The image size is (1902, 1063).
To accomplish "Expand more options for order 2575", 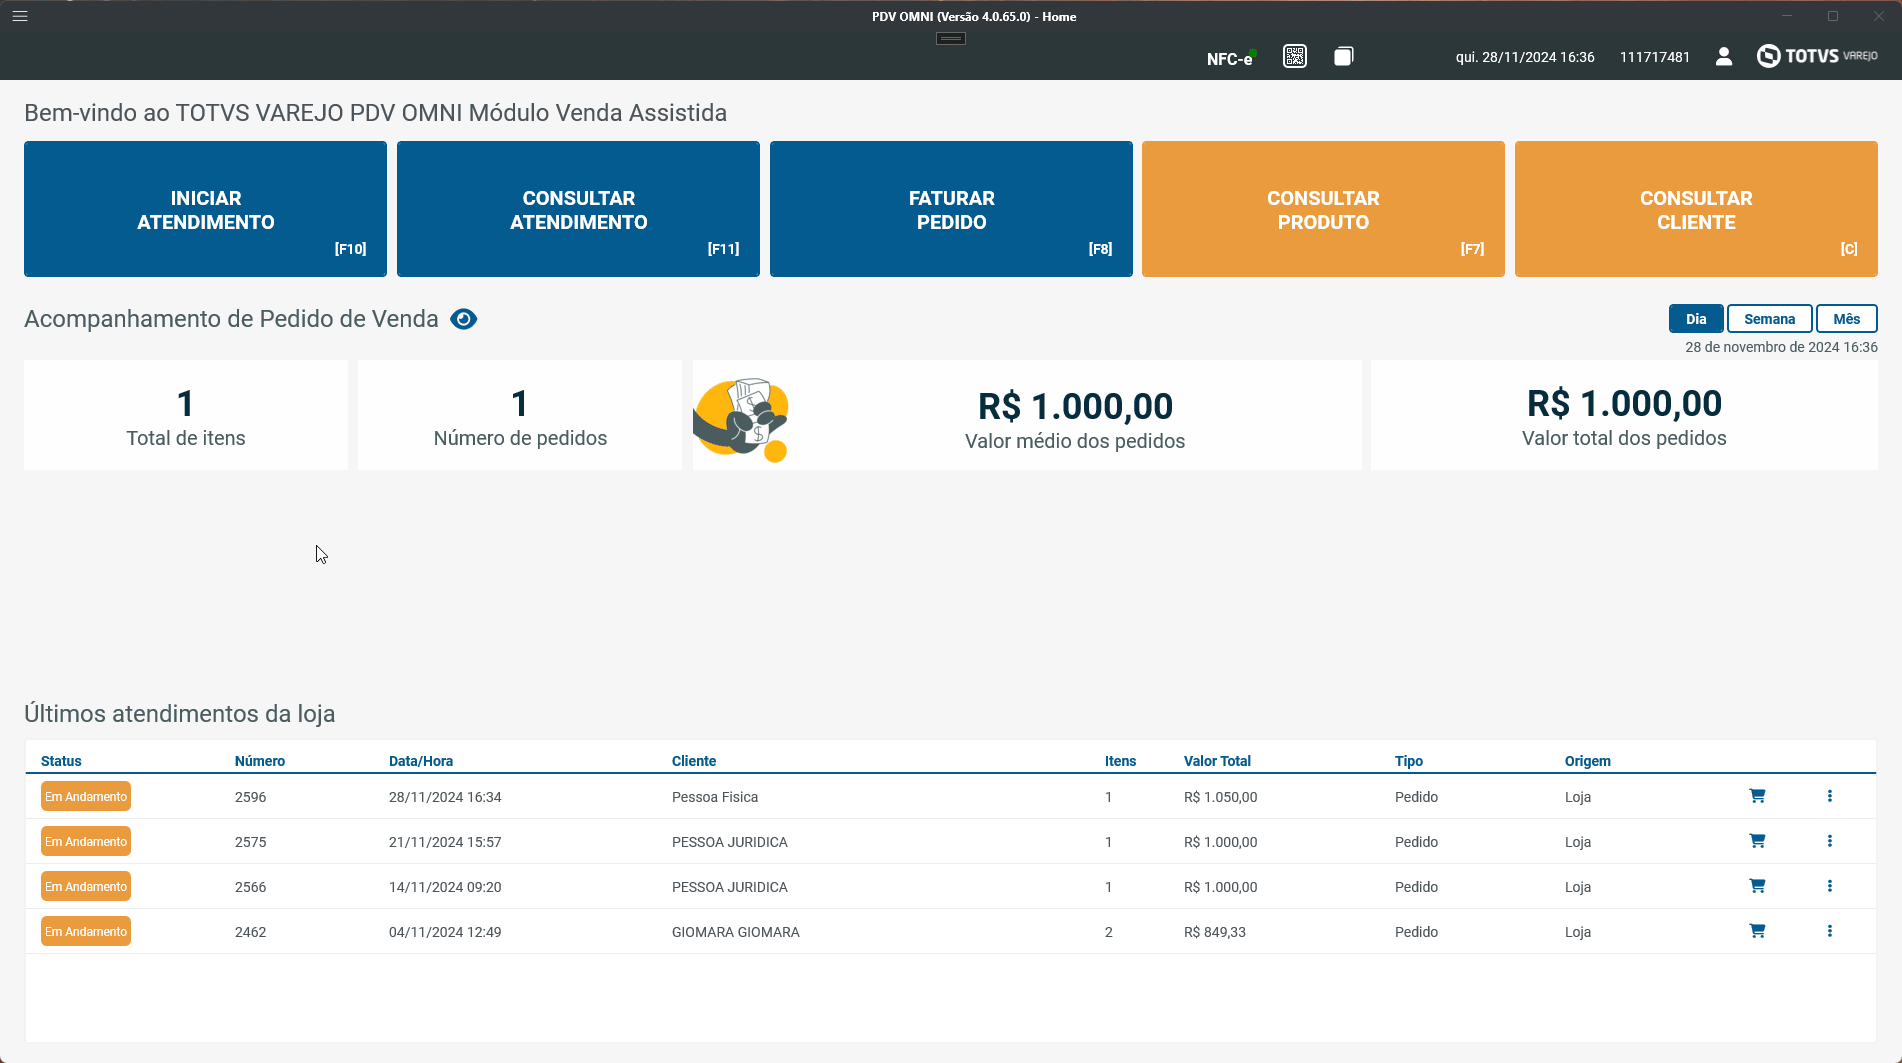I will pos(1830,841).
